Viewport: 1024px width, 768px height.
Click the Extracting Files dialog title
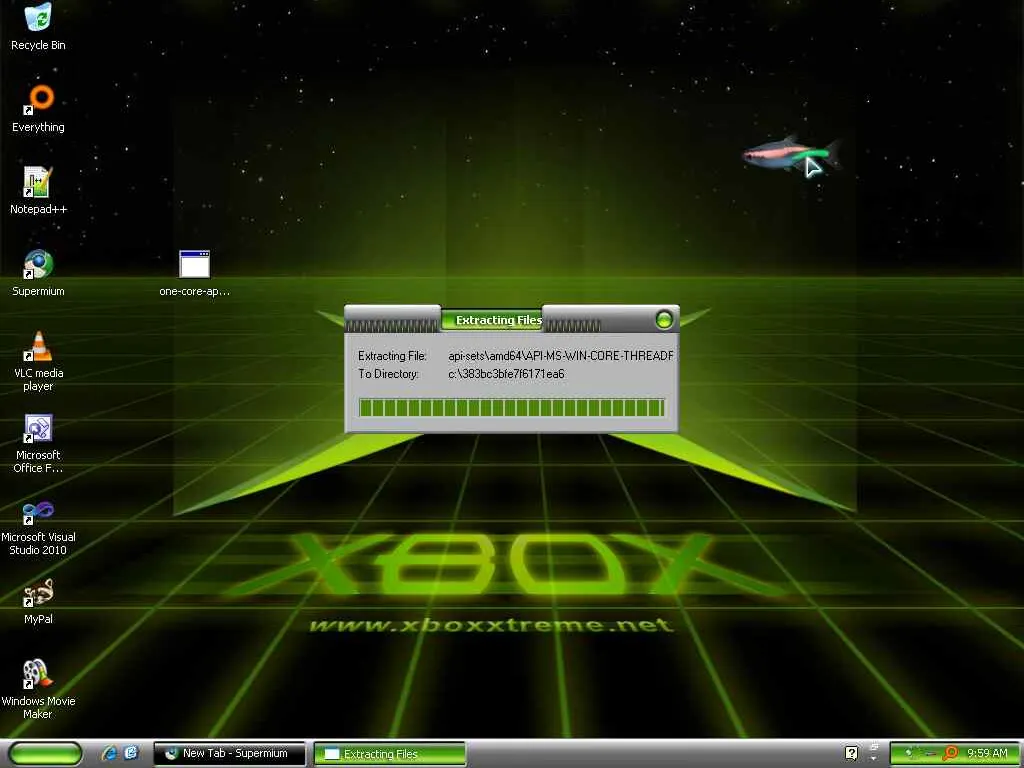(498, 320)
